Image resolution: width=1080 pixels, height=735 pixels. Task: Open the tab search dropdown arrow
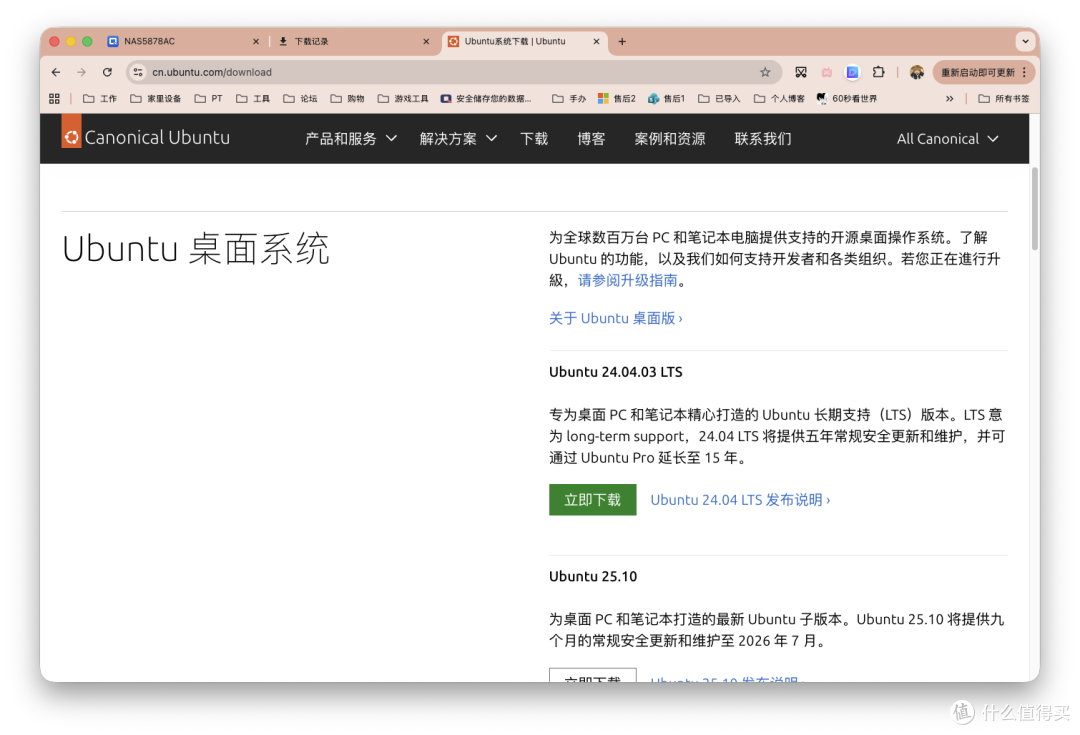[1026, 41]
